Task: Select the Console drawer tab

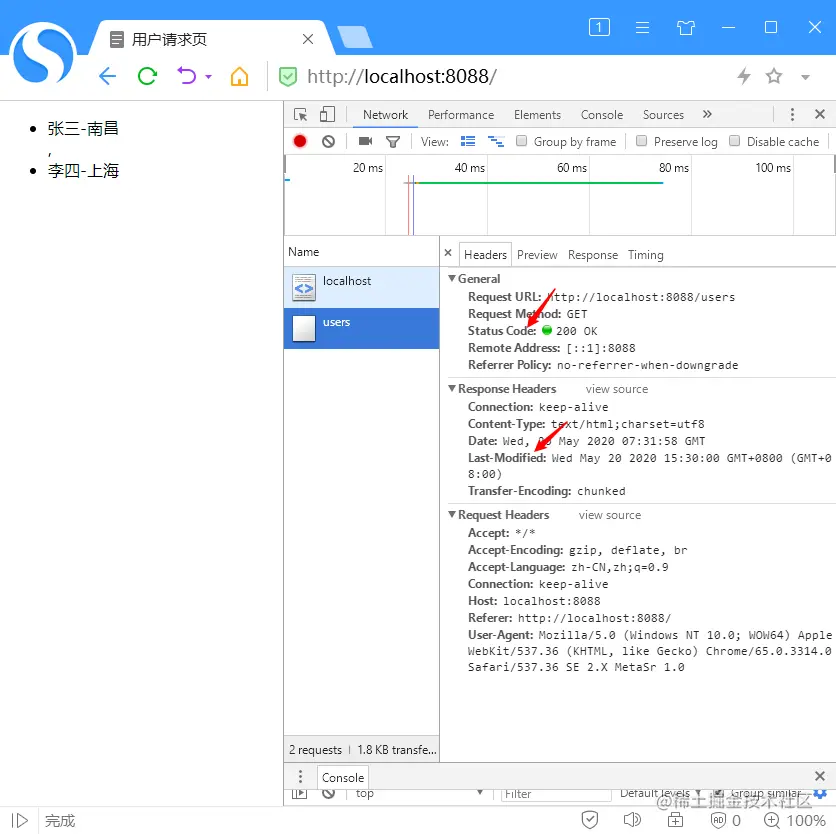Action: 343,777
